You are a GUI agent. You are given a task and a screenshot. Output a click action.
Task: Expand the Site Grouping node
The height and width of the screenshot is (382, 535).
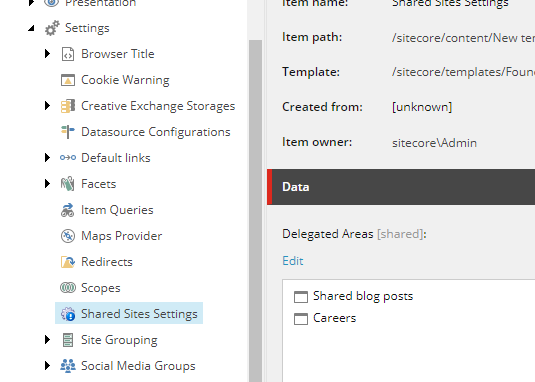click(47, 340)
